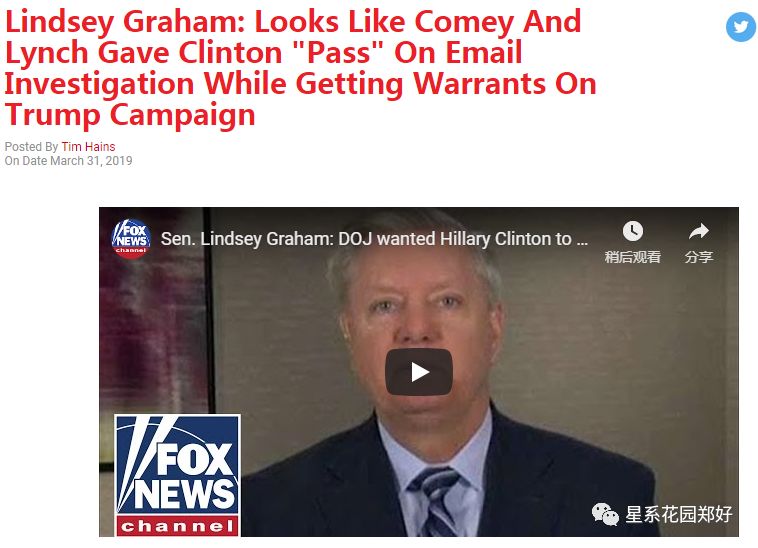Click the WeChat watermark icon
758x548 pixels.
pyautogui.click(x=605, y=514)
